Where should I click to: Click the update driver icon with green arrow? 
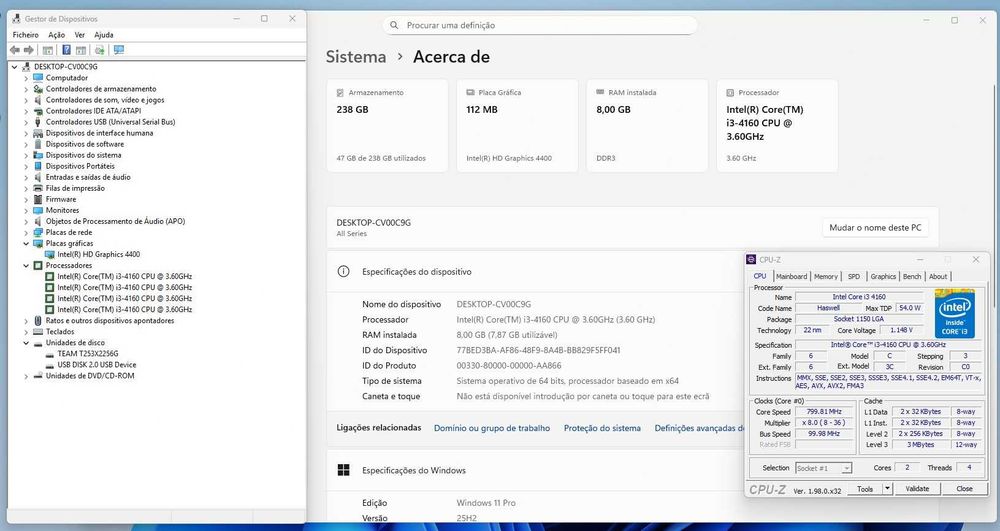pyautogui.click(x=99, y=50)
